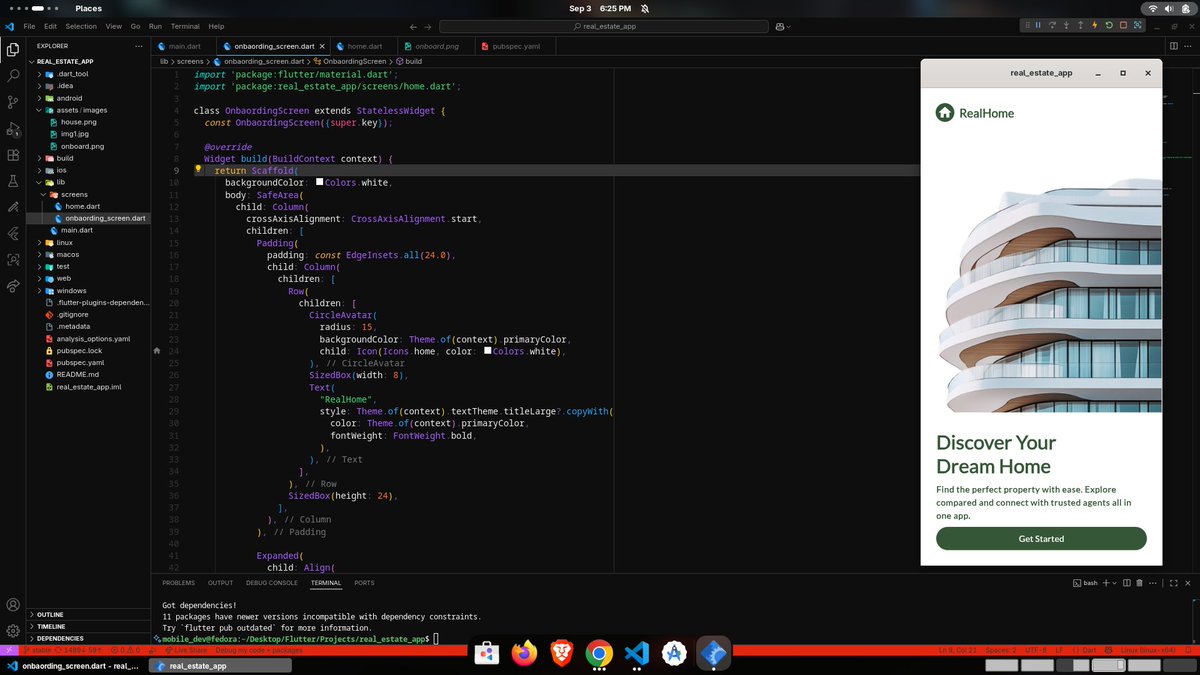Open the Testing flask icon view
The image size is (1200, 675).
pyautogui.click(x=13, y=181)
